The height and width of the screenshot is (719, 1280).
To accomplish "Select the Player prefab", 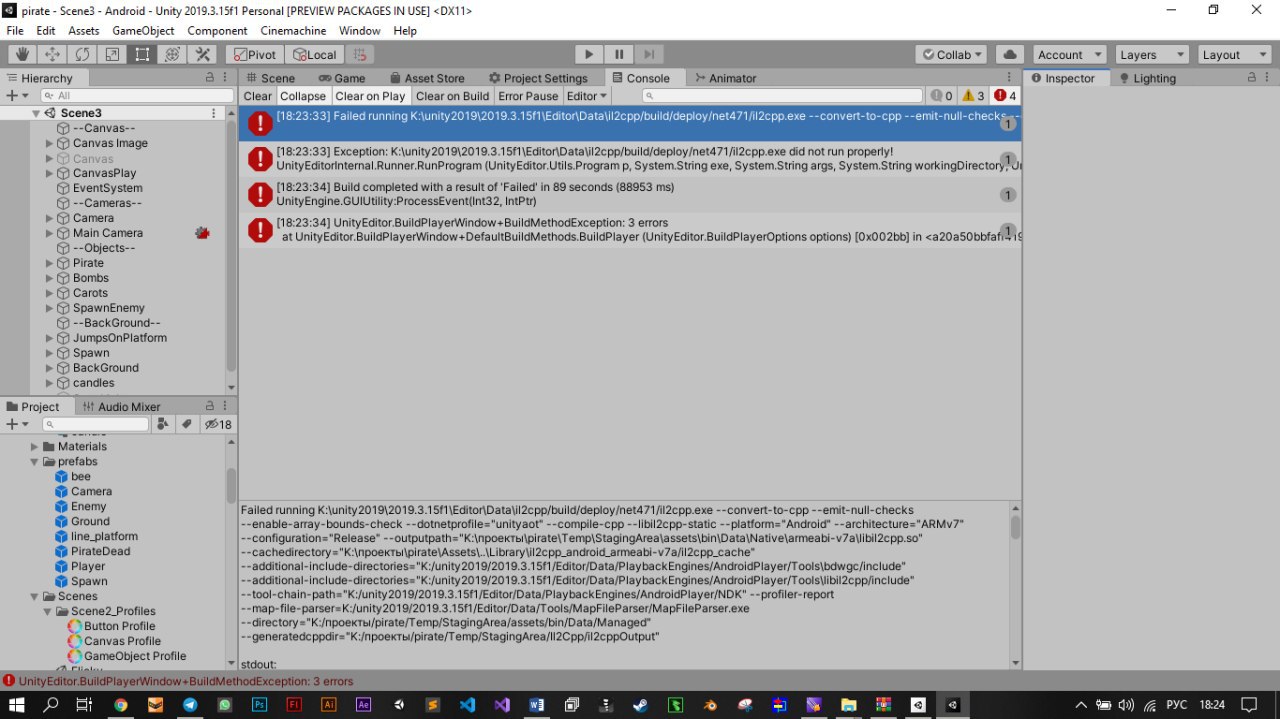I will pyautogui.click(x=88, y=566).
